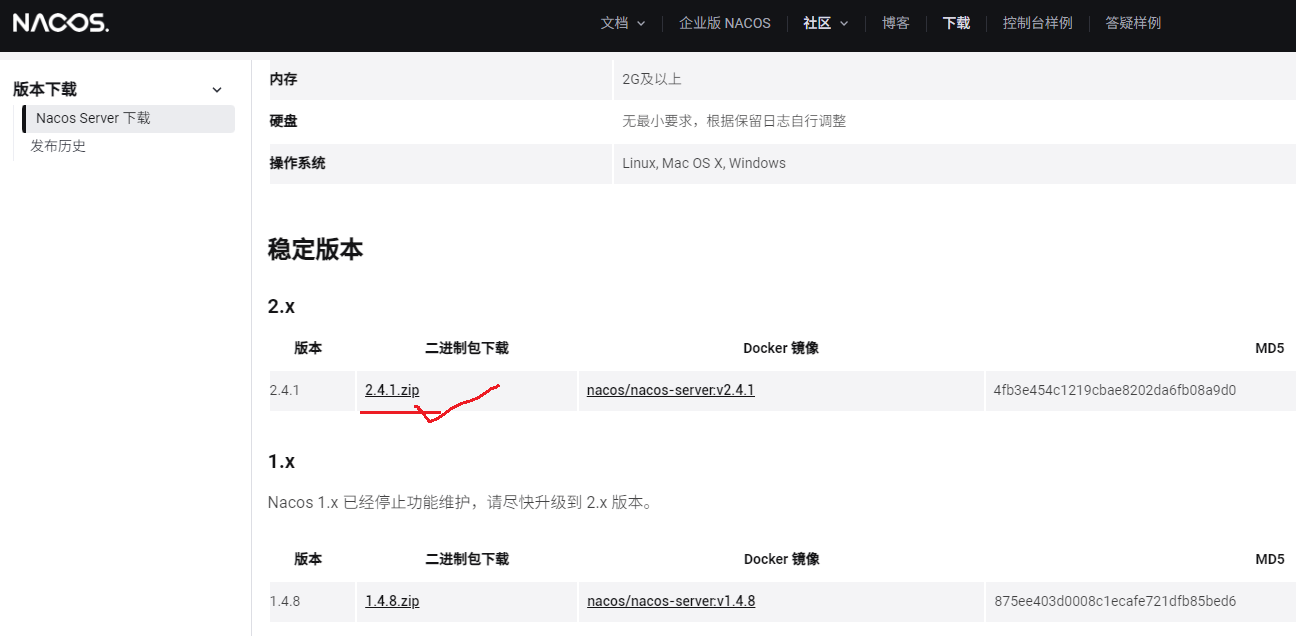Click the MD5 header in the 1.x table

coord(1270,559)
